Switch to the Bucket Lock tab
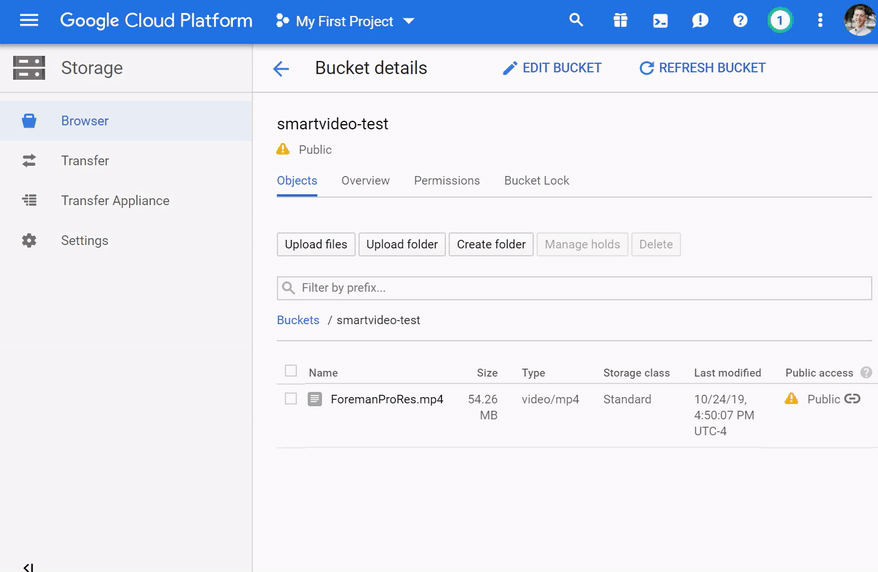878x572 pixels. [536, 181]
